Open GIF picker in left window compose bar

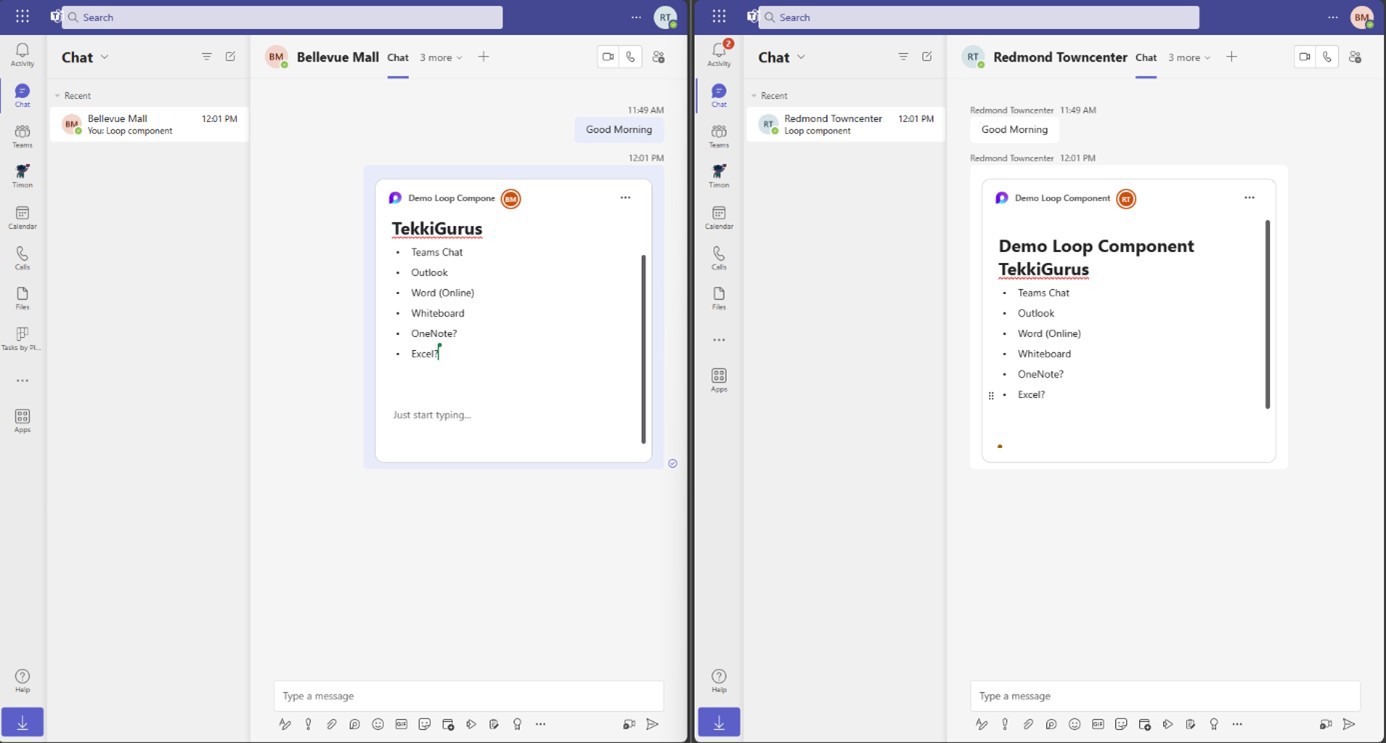point(401,724)
